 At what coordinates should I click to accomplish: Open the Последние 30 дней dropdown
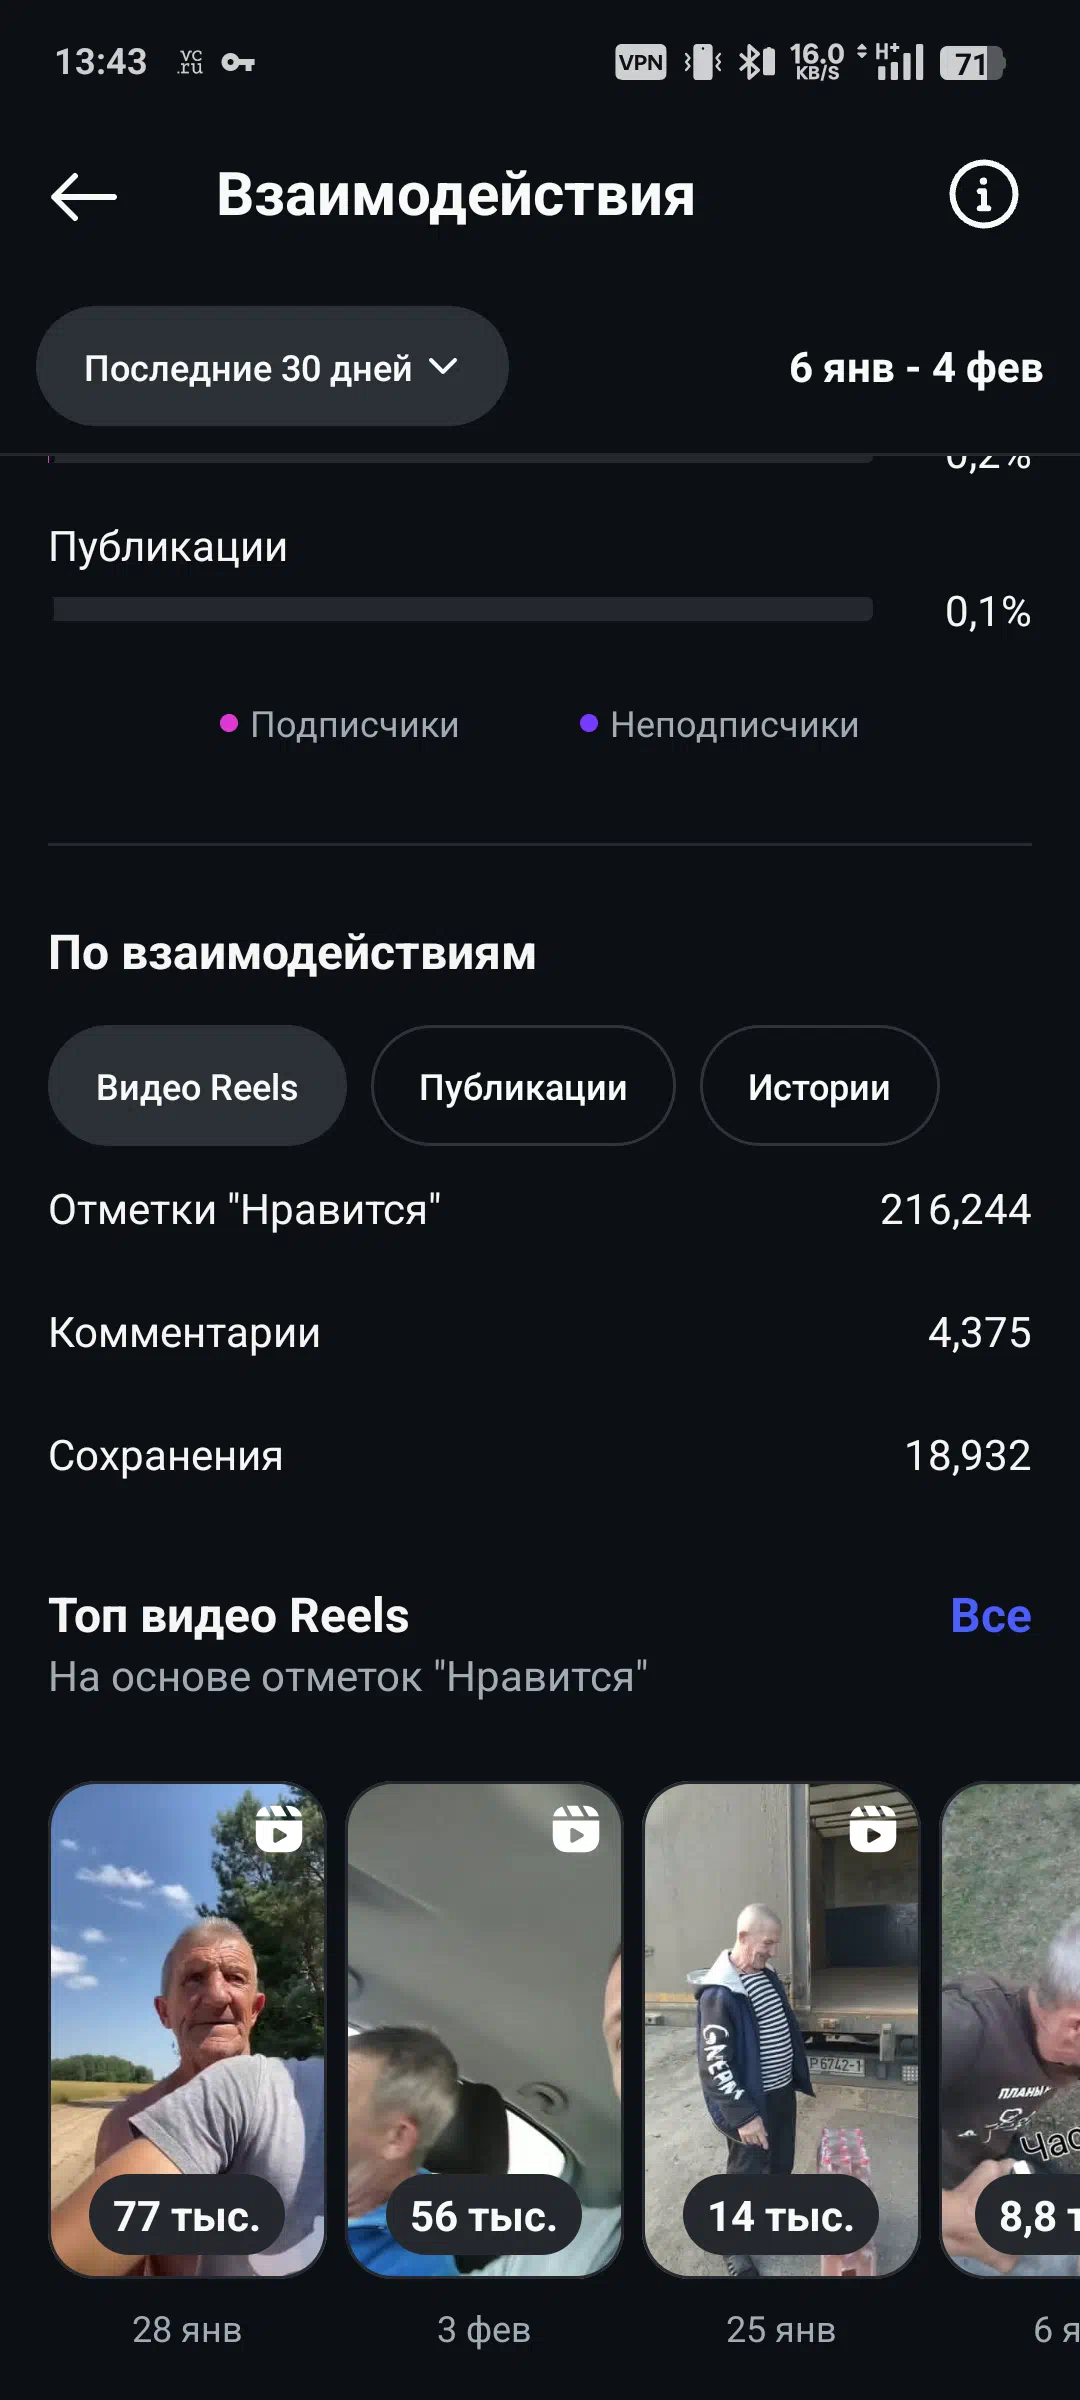tap(272, 367)
